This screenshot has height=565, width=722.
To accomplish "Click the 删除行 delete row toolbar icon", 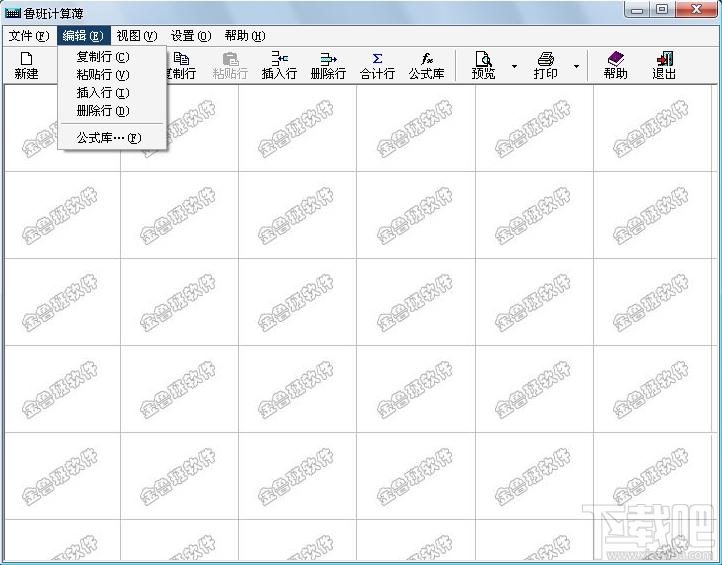I will click(x=328, y=58).
